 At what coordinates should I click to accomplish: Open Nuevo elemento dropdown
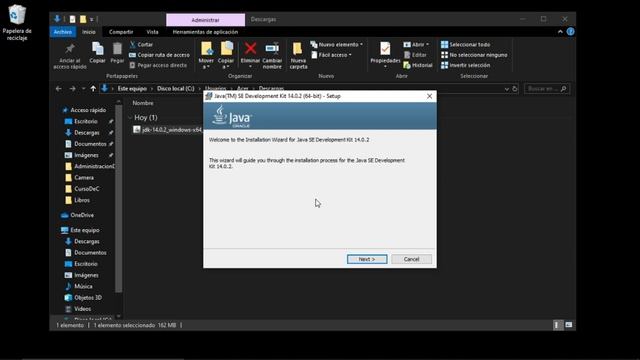pos(336,44)
